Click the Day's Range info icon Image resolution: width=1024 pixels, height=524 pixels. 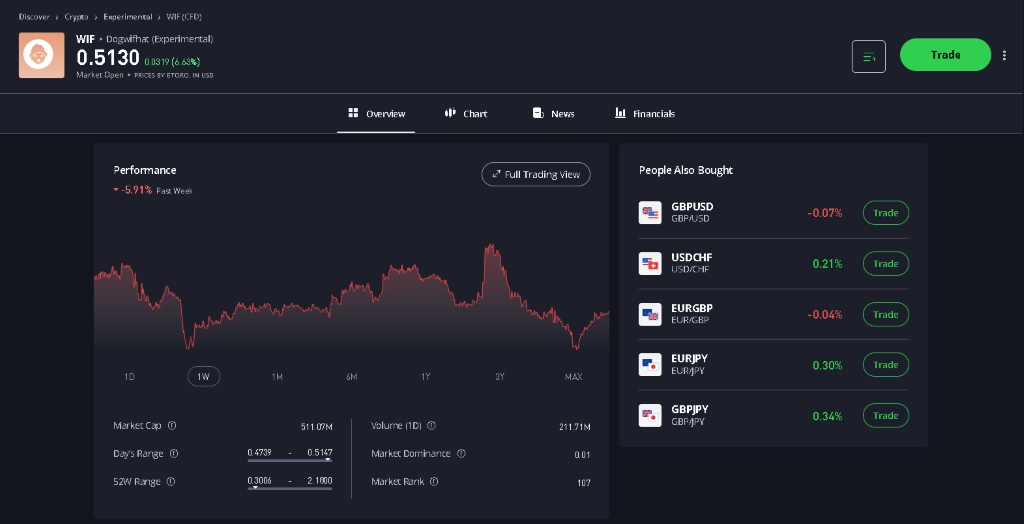click(x=174, y=454)
